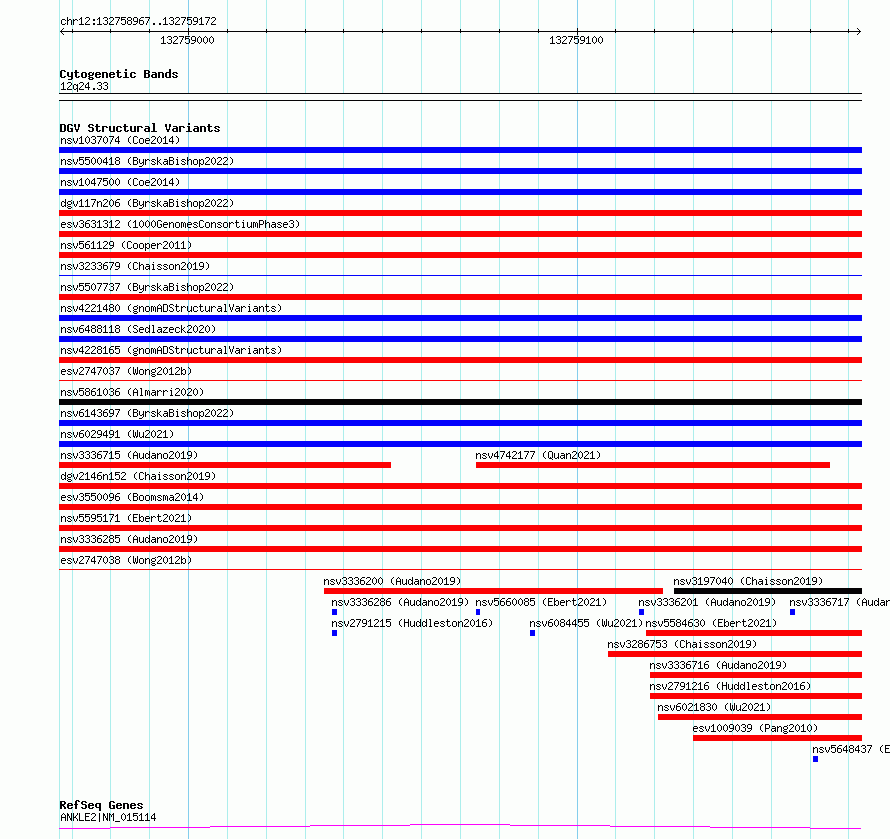Image resolution: width=890 pixels, height=839 pixels.
Task: Open the ANKLE2|NM_015114 gene label
Action: tap(108, 817)
